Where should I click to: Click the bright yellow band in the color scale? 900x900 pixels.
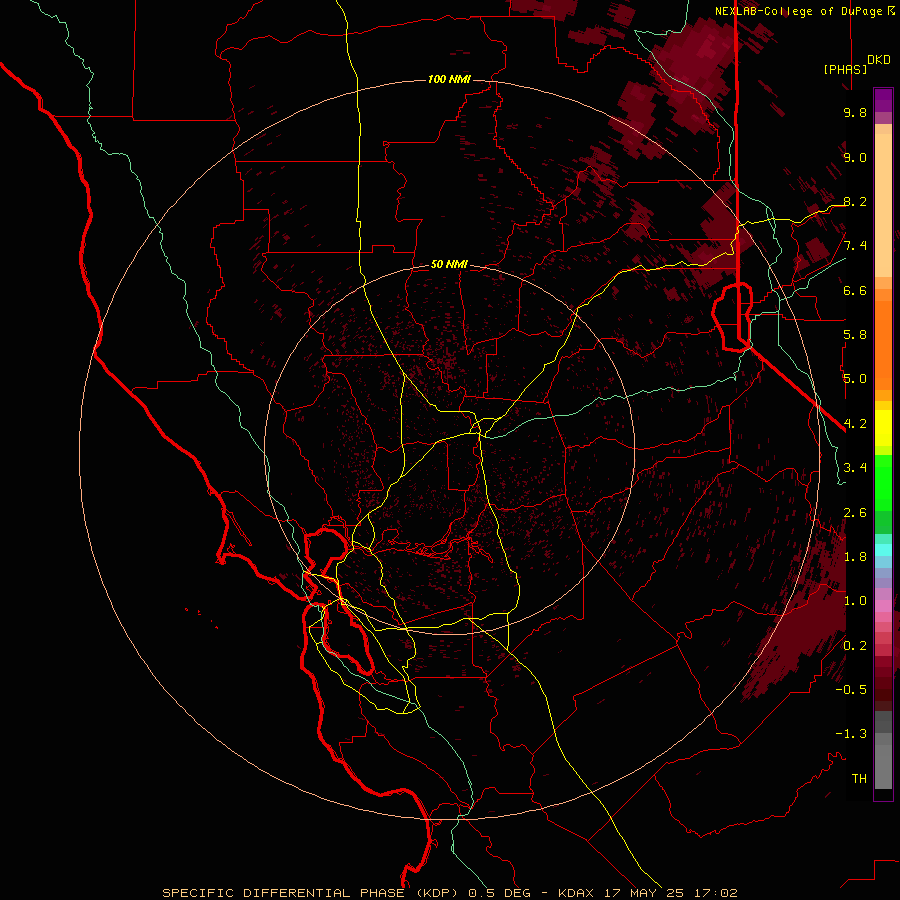[x=883, y=428]
